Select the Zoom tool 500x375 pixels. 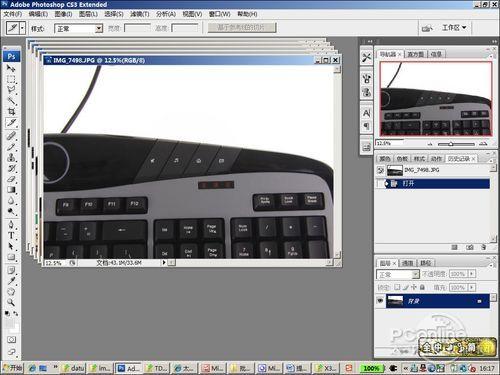11,302
